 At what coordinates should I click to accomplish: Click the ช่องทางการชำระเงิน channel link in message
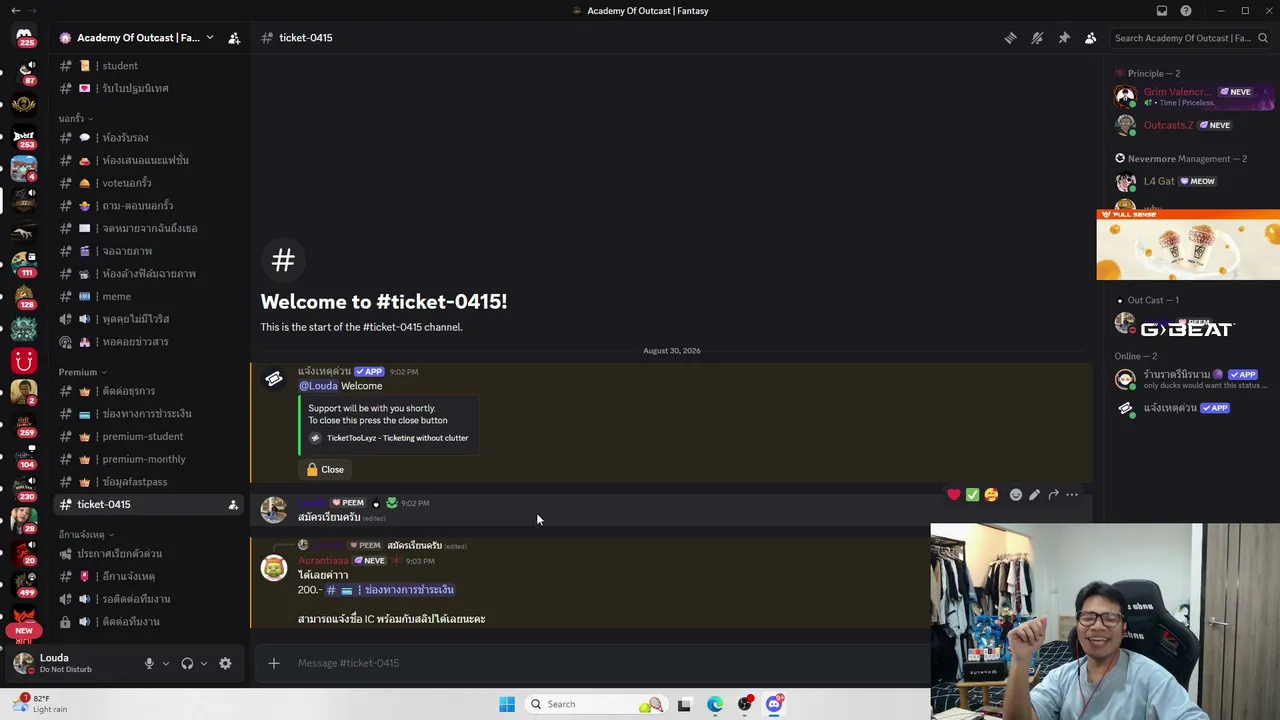click(x=390, y=590)
